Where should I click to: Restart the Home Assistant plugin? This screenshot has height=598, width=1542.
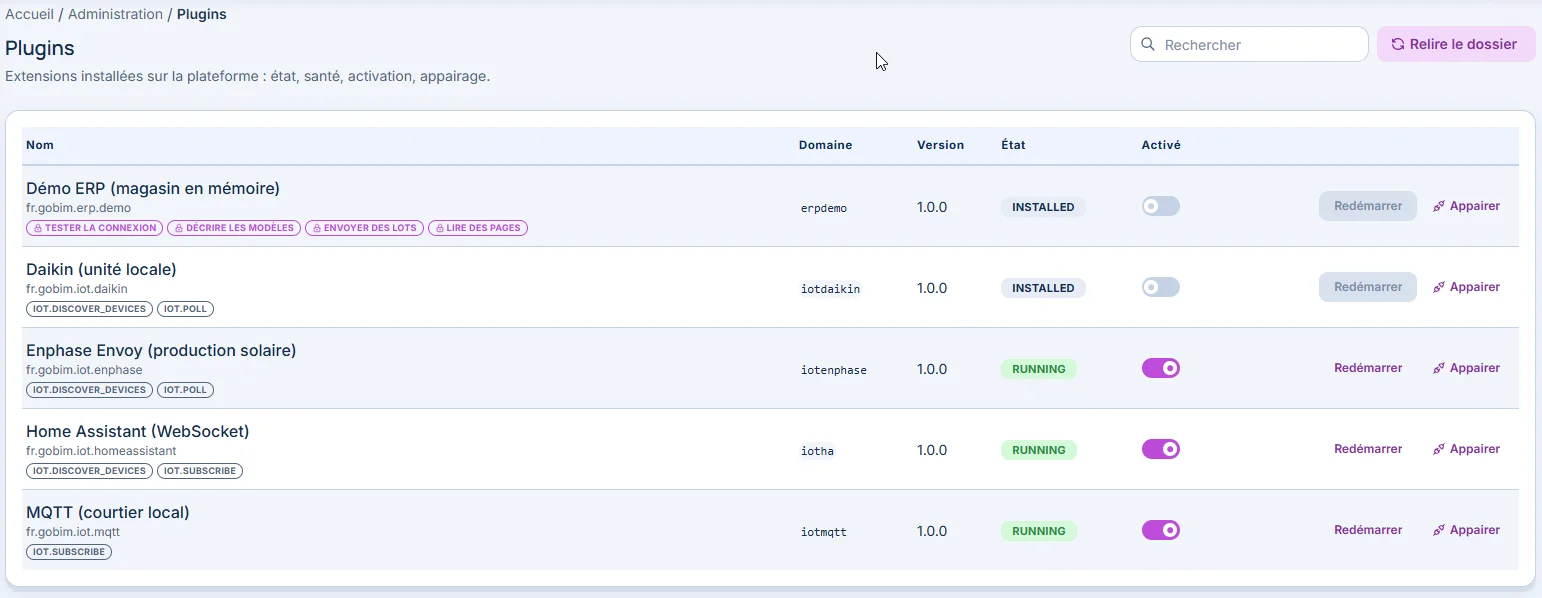(1368, 449)
